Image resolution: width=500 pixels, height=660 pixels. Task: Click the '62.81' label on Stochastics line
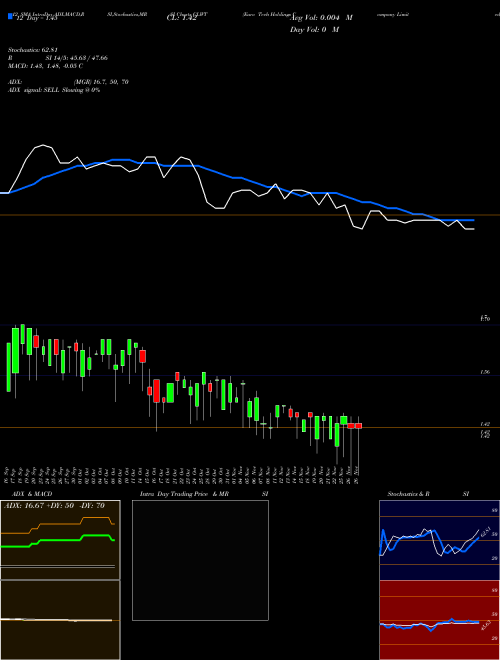point(484,531)
